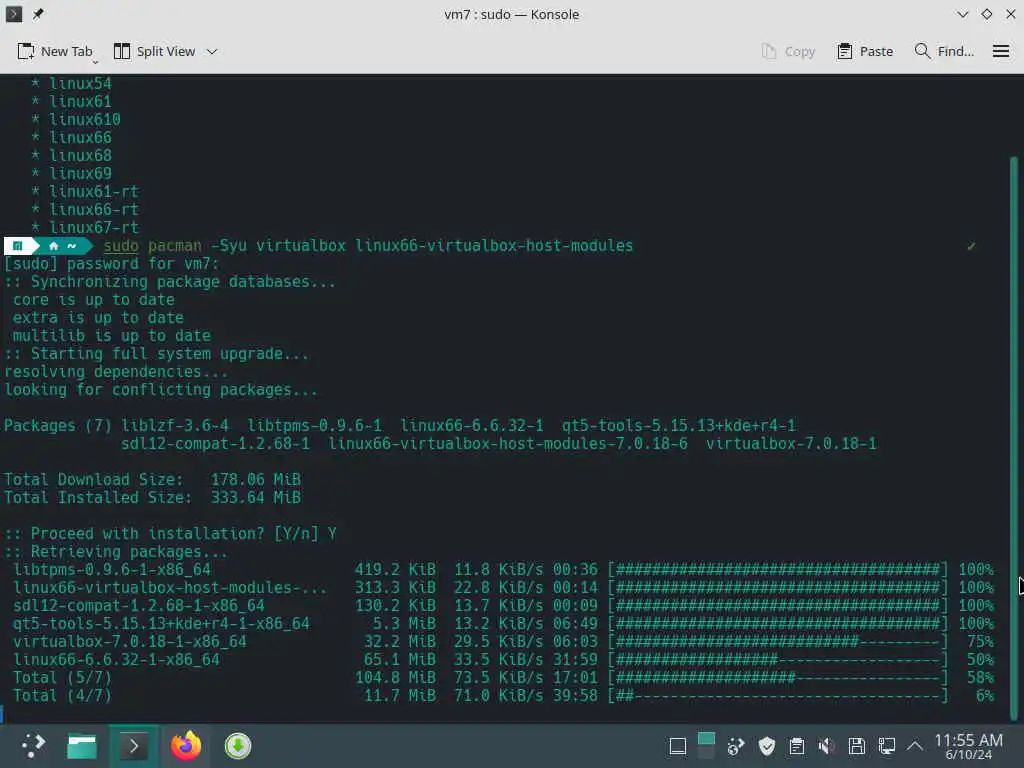Image resolution: width=1024 pixels, height=768 pixels.
Task: Switch to Konsole taskbar entry
Action: pyautogui.click(x=133, y=745)
